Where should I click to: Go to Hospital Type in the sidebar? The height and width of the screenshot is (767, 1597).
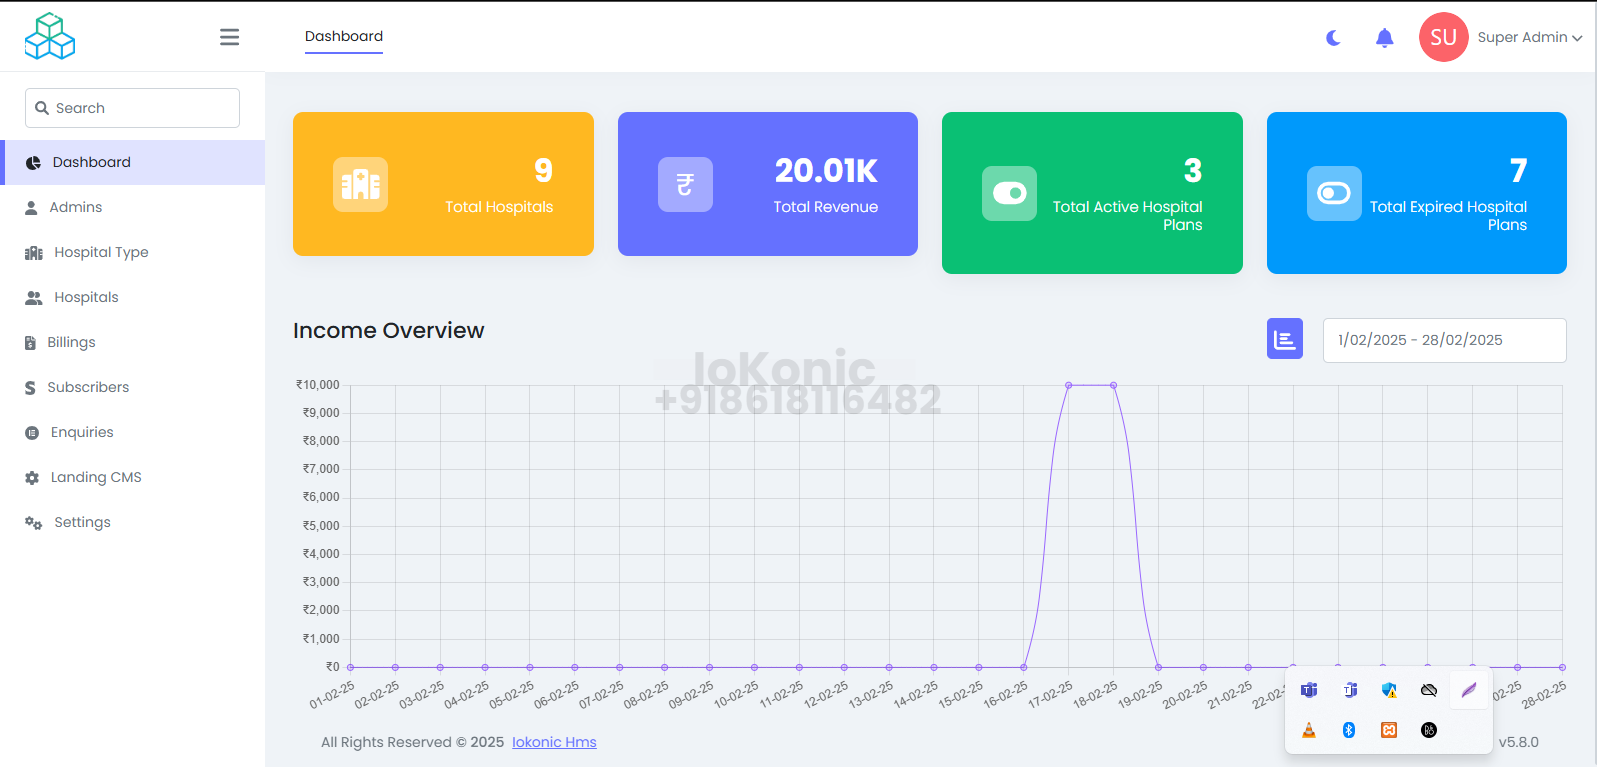click(101, 252)
